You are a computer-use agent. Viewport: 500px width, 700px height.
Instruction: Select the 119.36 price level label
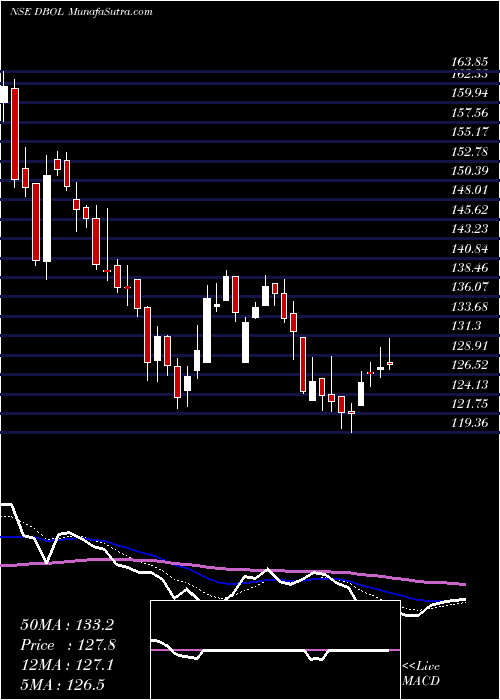(x=470, y=422)
